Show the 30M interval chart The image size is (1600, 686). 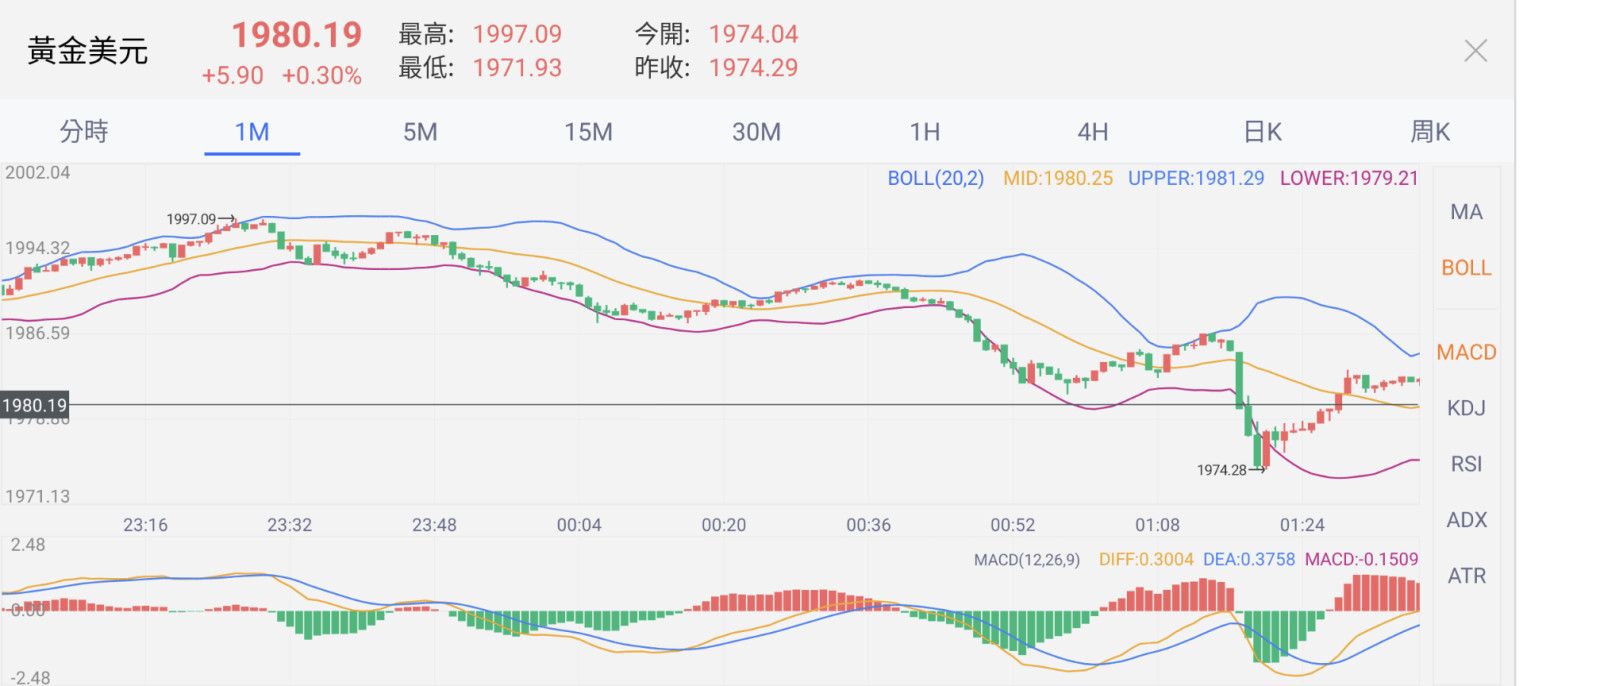[x=756, y=132]
